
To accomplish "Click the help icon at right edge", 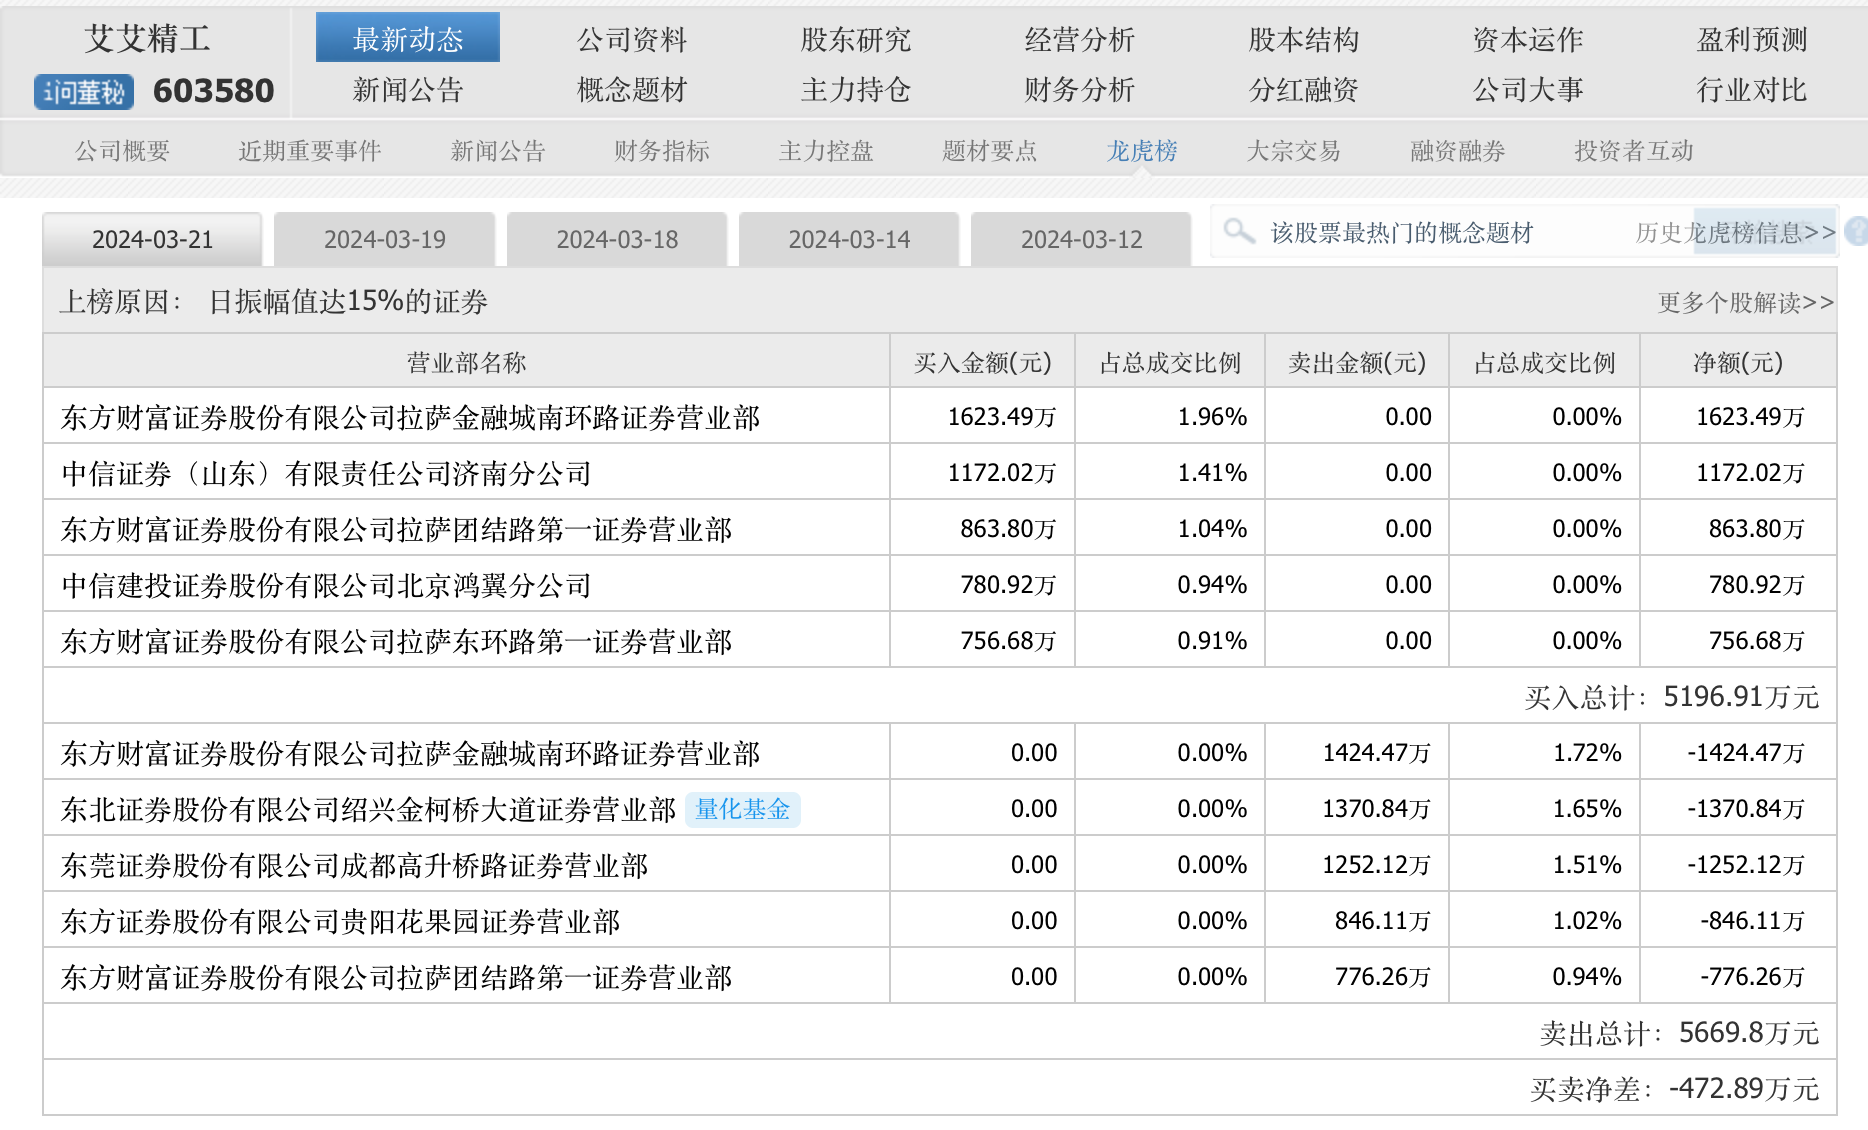I will [1857, 232].
